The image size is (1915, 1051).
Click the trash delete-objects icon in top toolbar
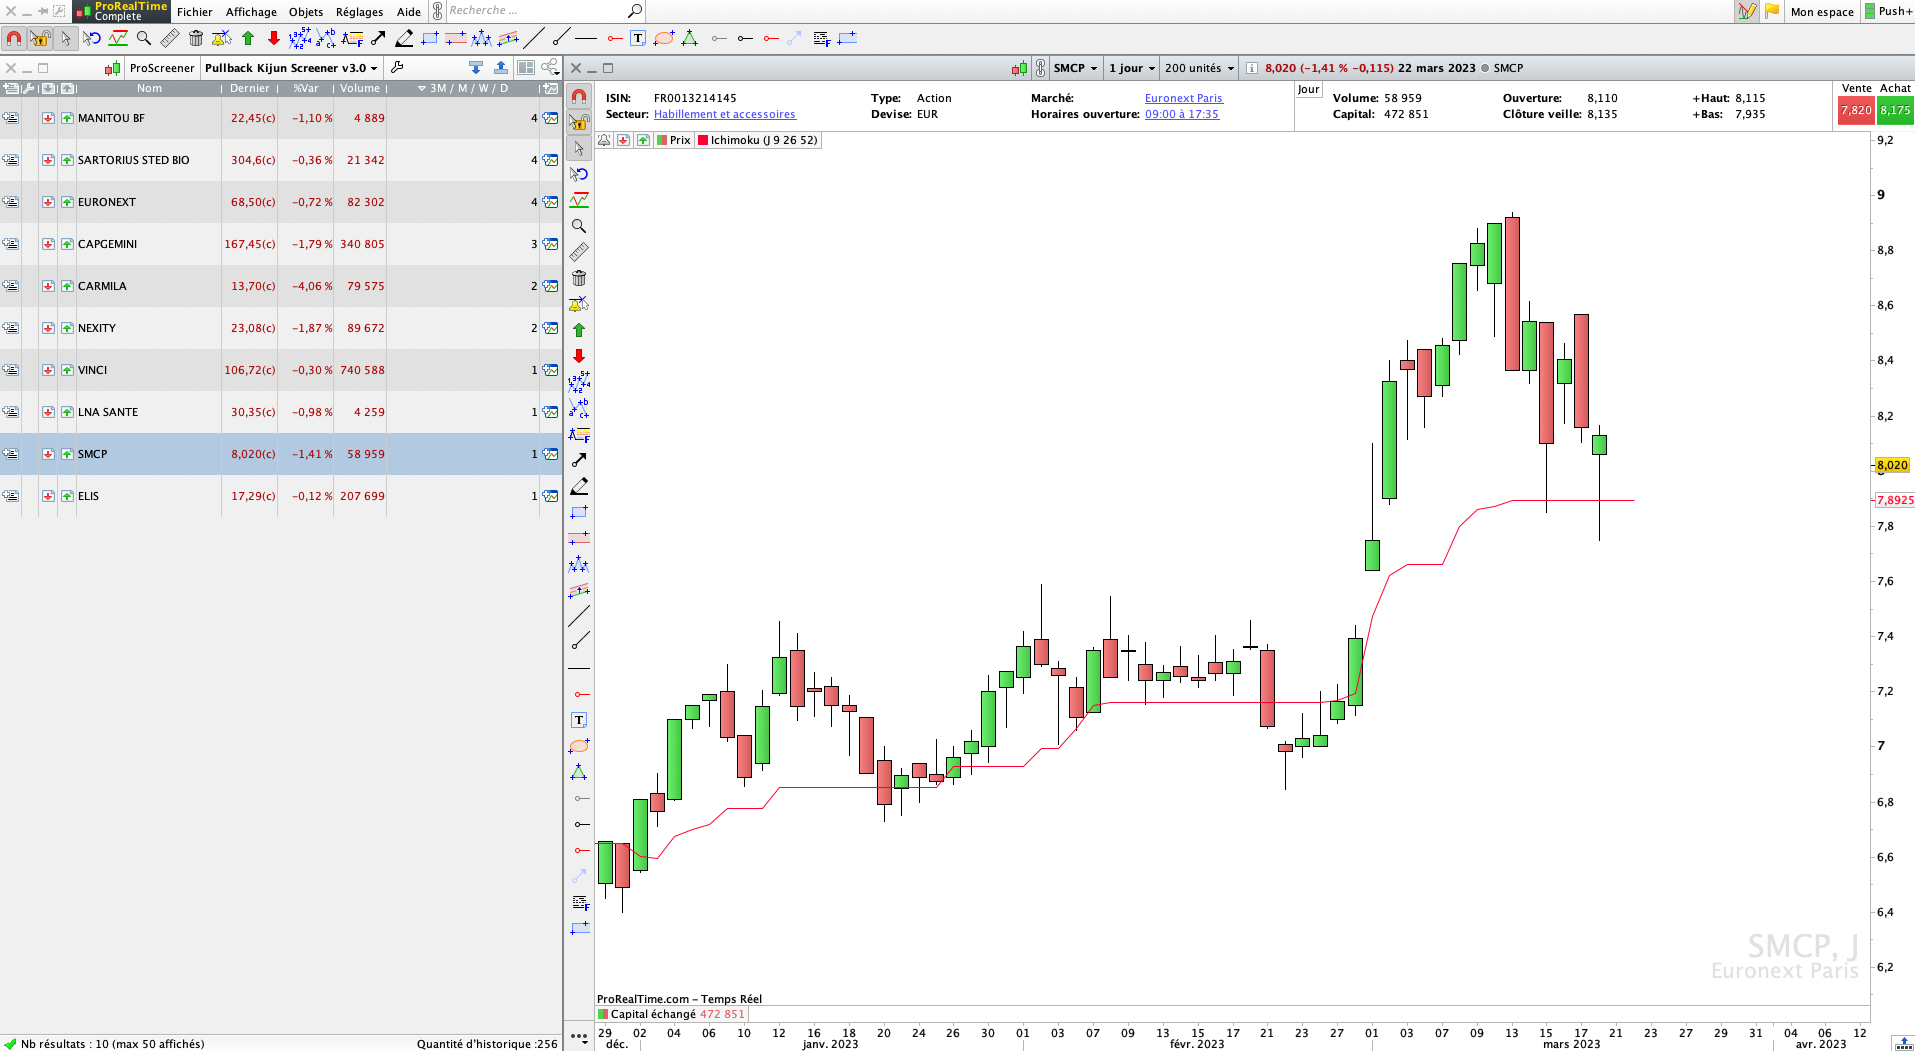point(196,38)
